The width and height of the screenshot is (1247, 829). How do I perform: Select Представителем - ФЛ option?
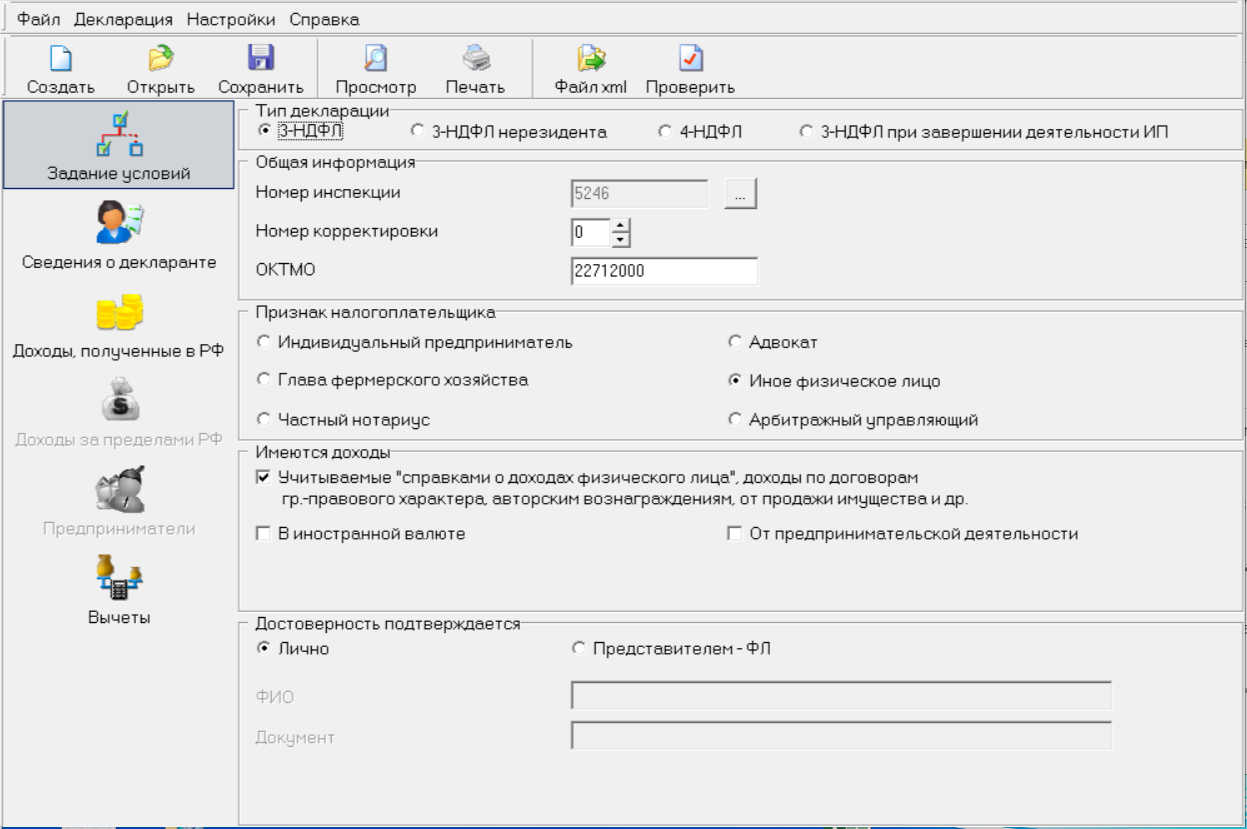(x=578, y=648)
